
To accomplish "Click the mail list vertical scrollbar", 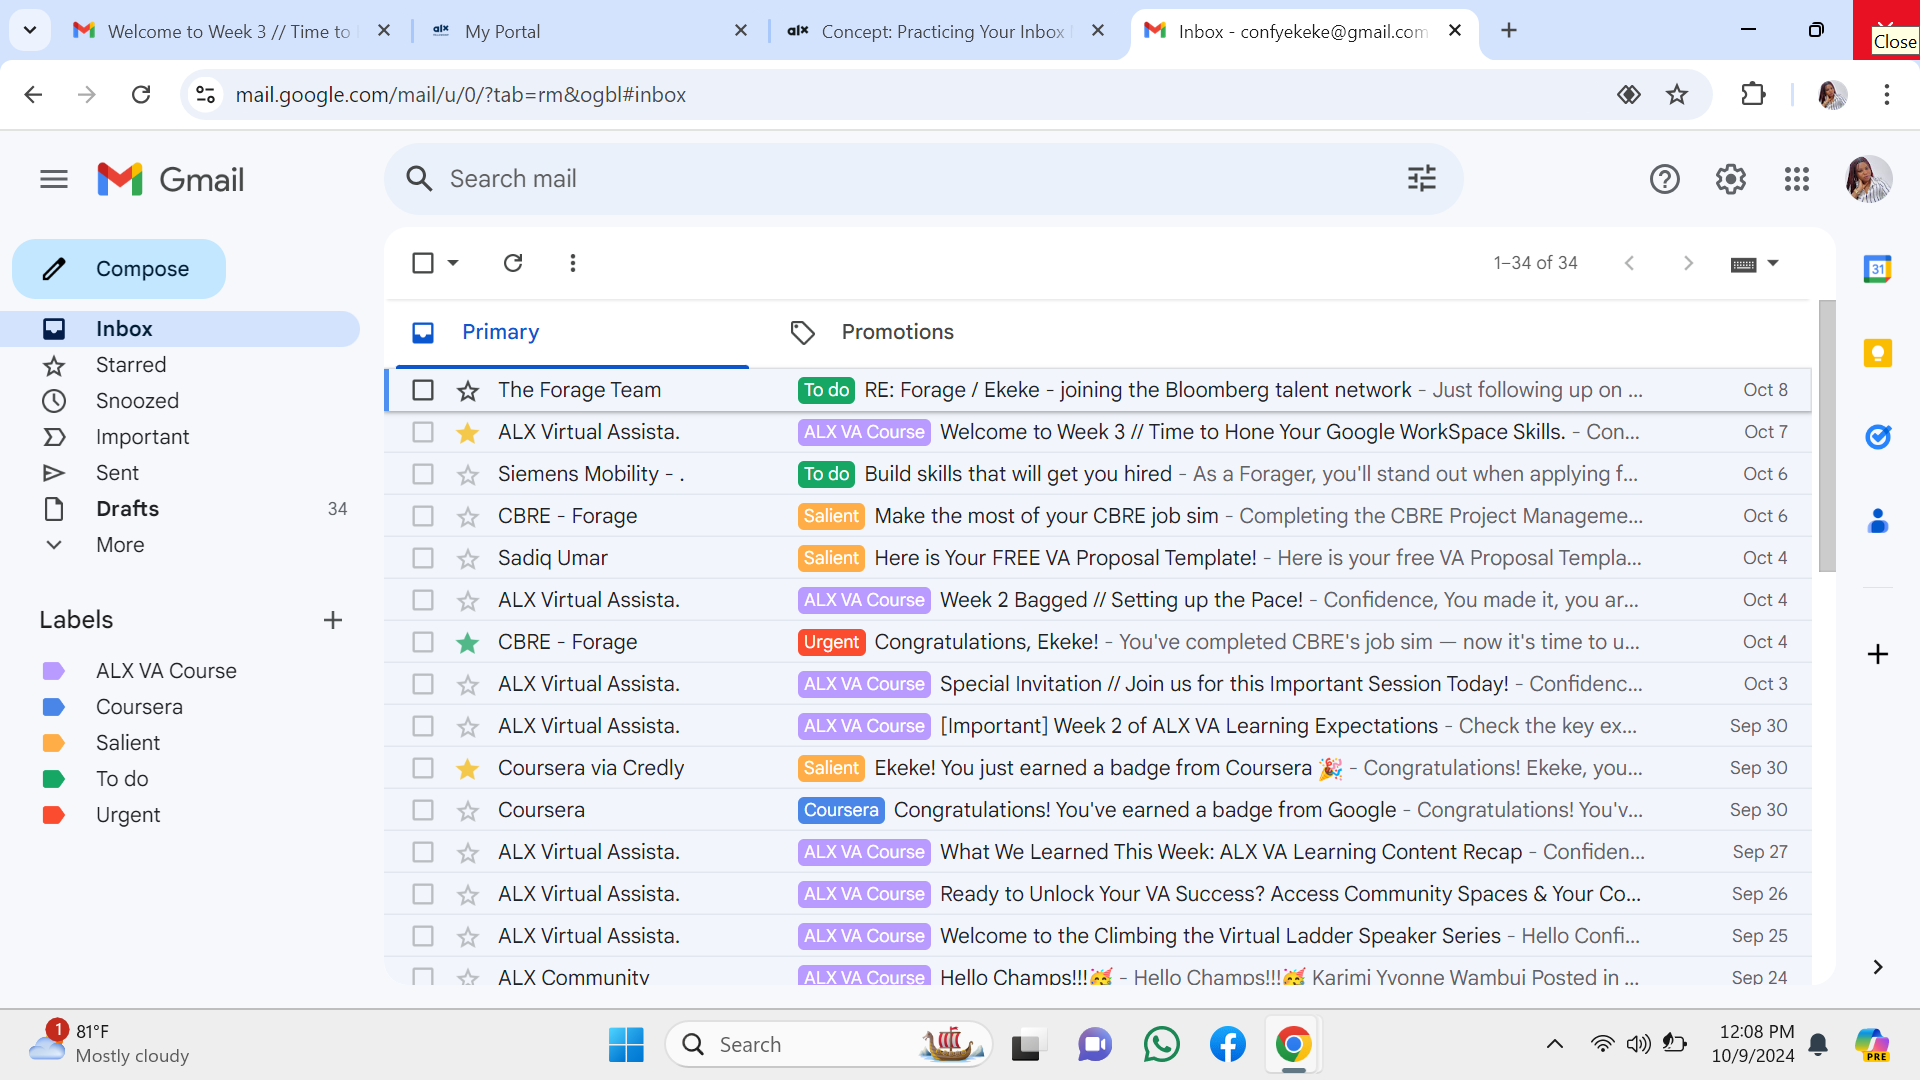I will pyautogui.click(x=1826, y=436).
